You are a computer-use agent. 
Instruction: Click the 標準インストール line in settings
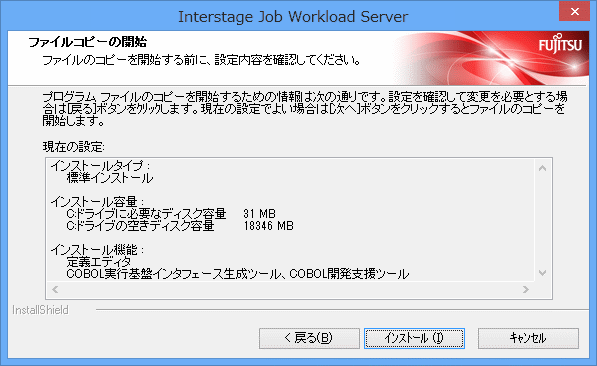pos(110,178)
